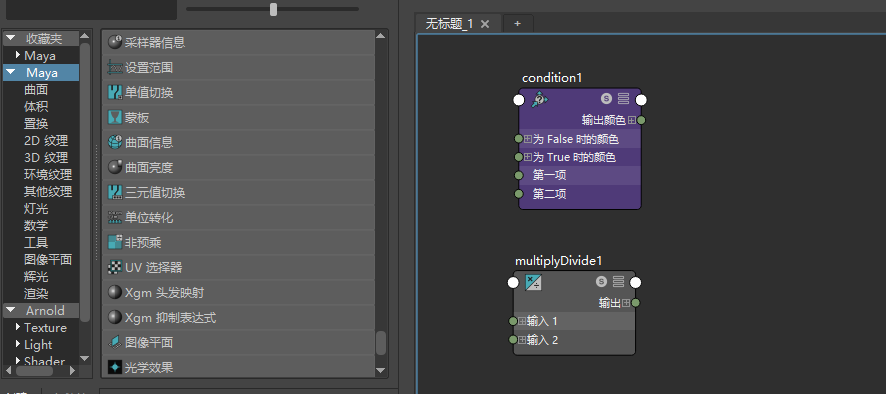
Task: Select the 单位转化 node icon
Action: tap(115, 218)
